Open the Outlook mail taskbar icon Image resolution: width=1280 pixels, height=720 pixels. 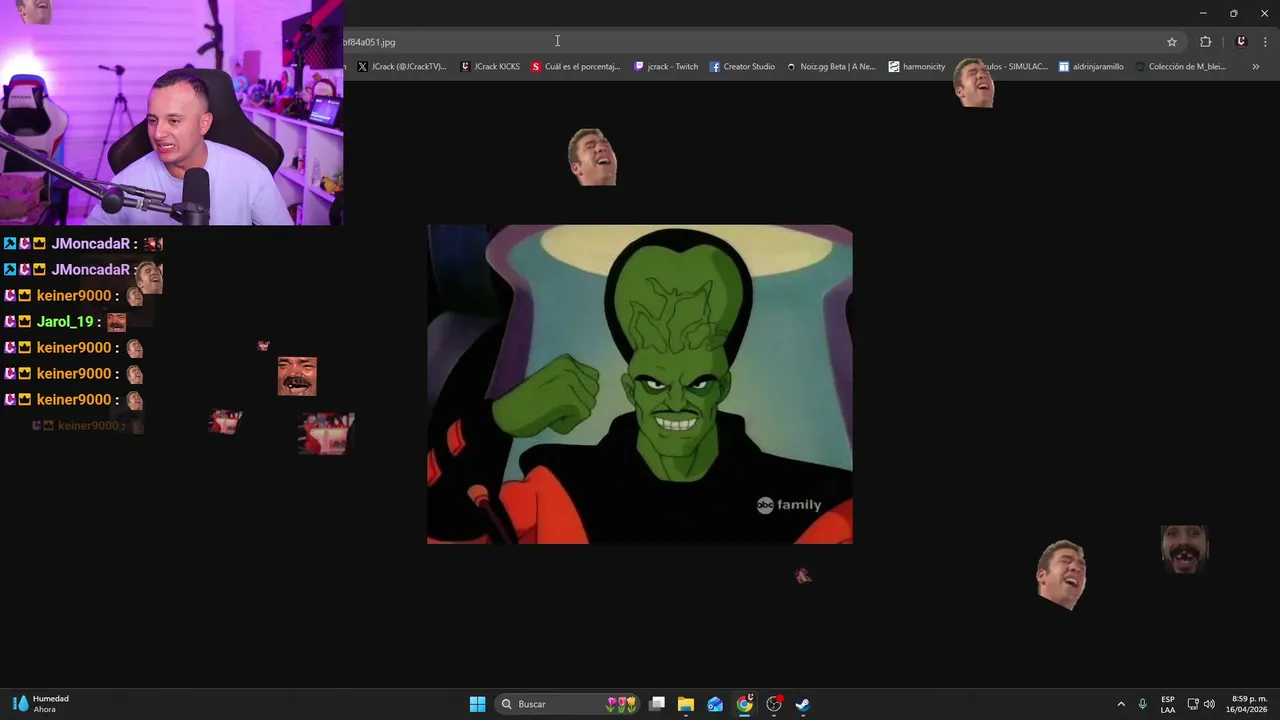715,704
